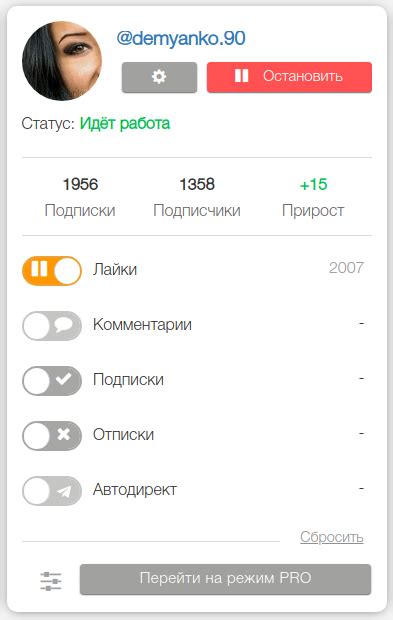
Task: Click the checkmark icon on the Подписки switch
Action: tap(64, 380)
